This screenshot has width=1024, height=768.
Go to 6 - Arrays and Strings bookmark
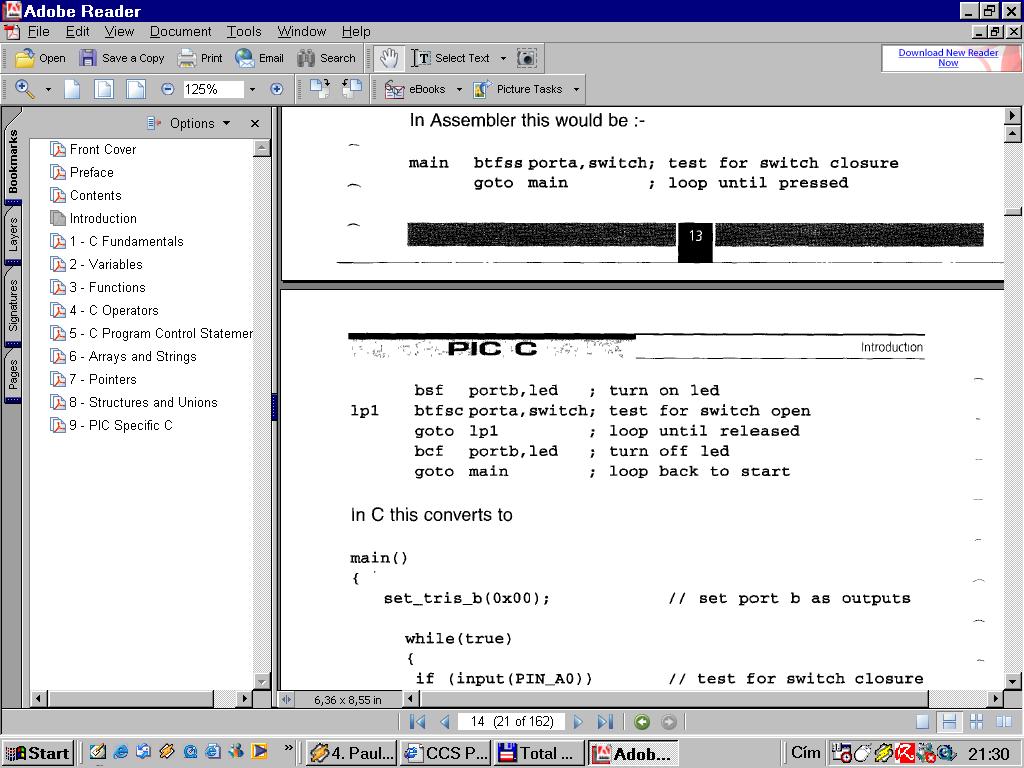(133, 357)
